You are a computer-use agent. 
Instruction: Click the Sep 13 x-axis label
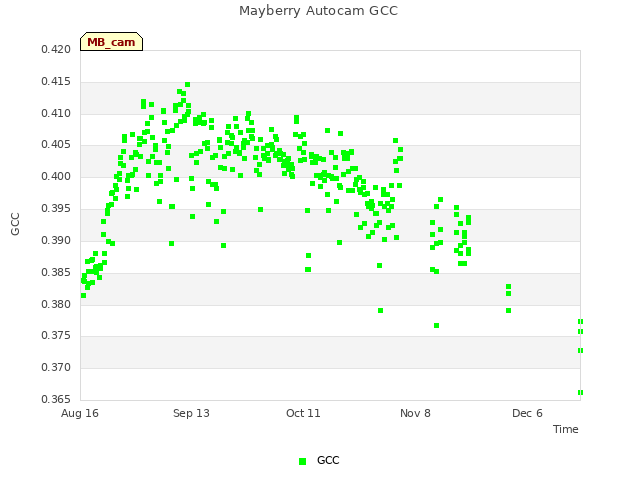[x=191, y=413]
